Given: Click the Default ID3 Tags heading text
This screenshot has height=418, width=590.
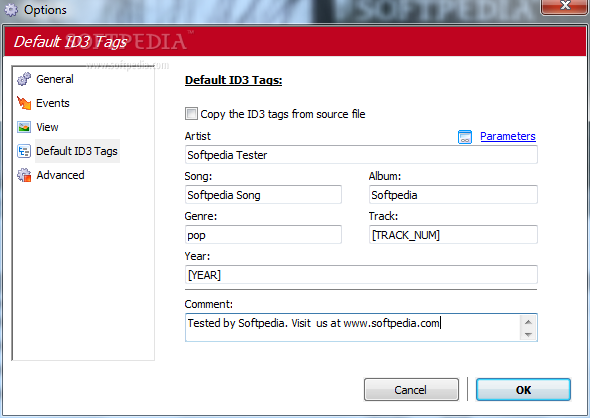Looking at the screenshot, I should click(x=233, y=80).
